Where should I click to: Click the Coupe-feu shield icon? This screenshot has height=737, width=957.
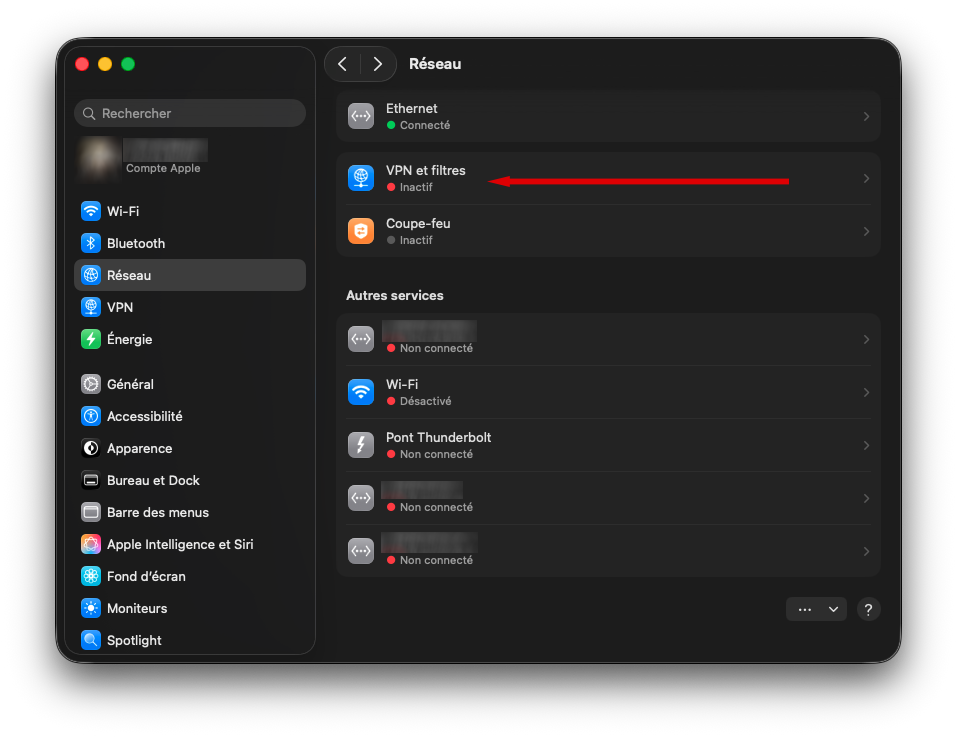click(361, 231)
